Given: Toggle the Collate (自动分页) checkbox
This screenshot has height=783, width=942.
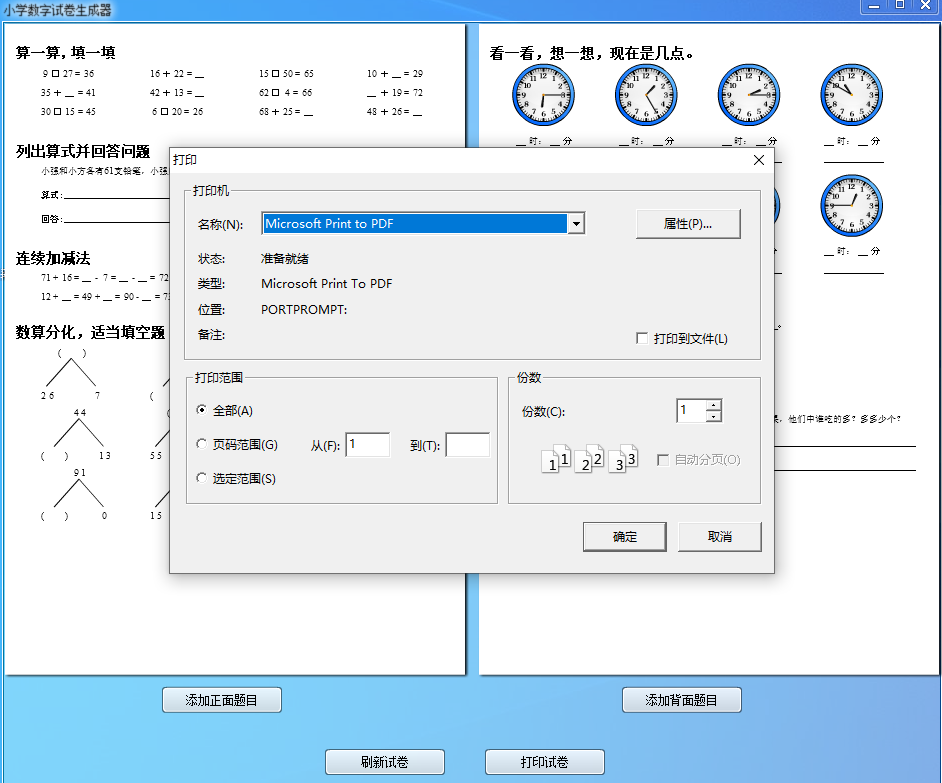Looking at the screenshot, I should pyautogui.click(x=663, y=460).
